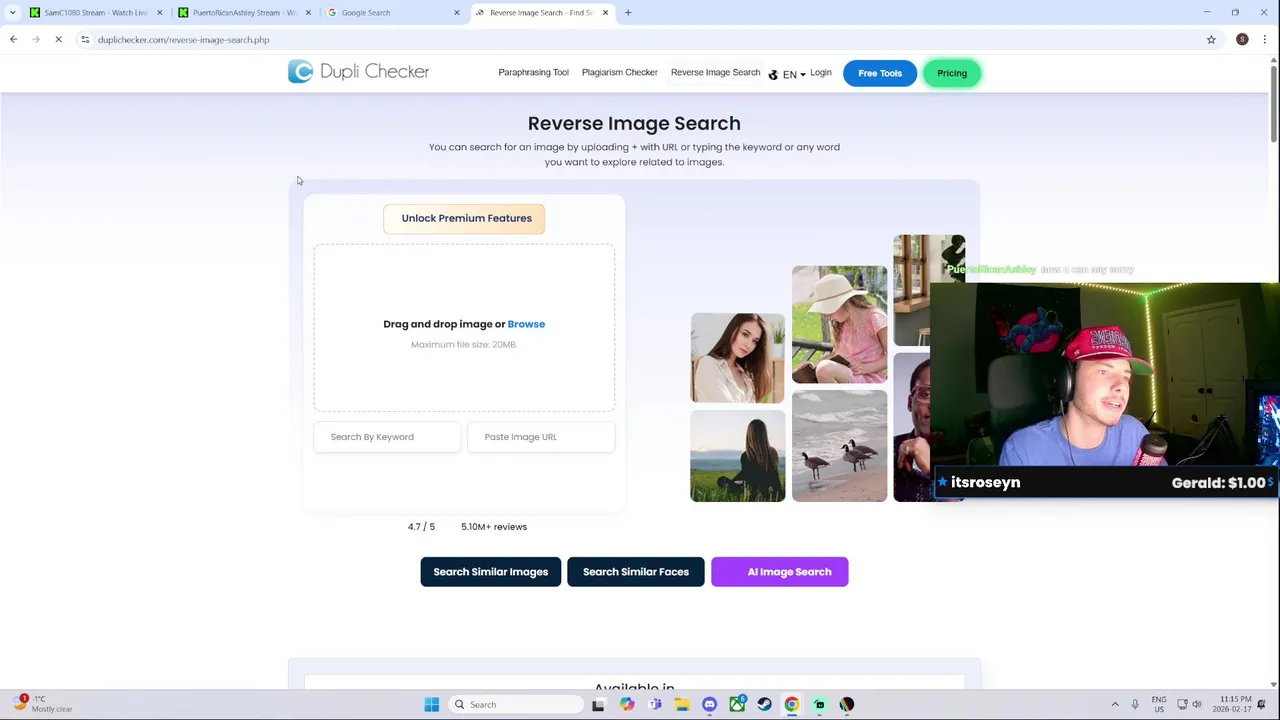The width and height of the screenshot is (1280, 720).
Task: Close the Google Search tab
Action: [x=457, y=13]
